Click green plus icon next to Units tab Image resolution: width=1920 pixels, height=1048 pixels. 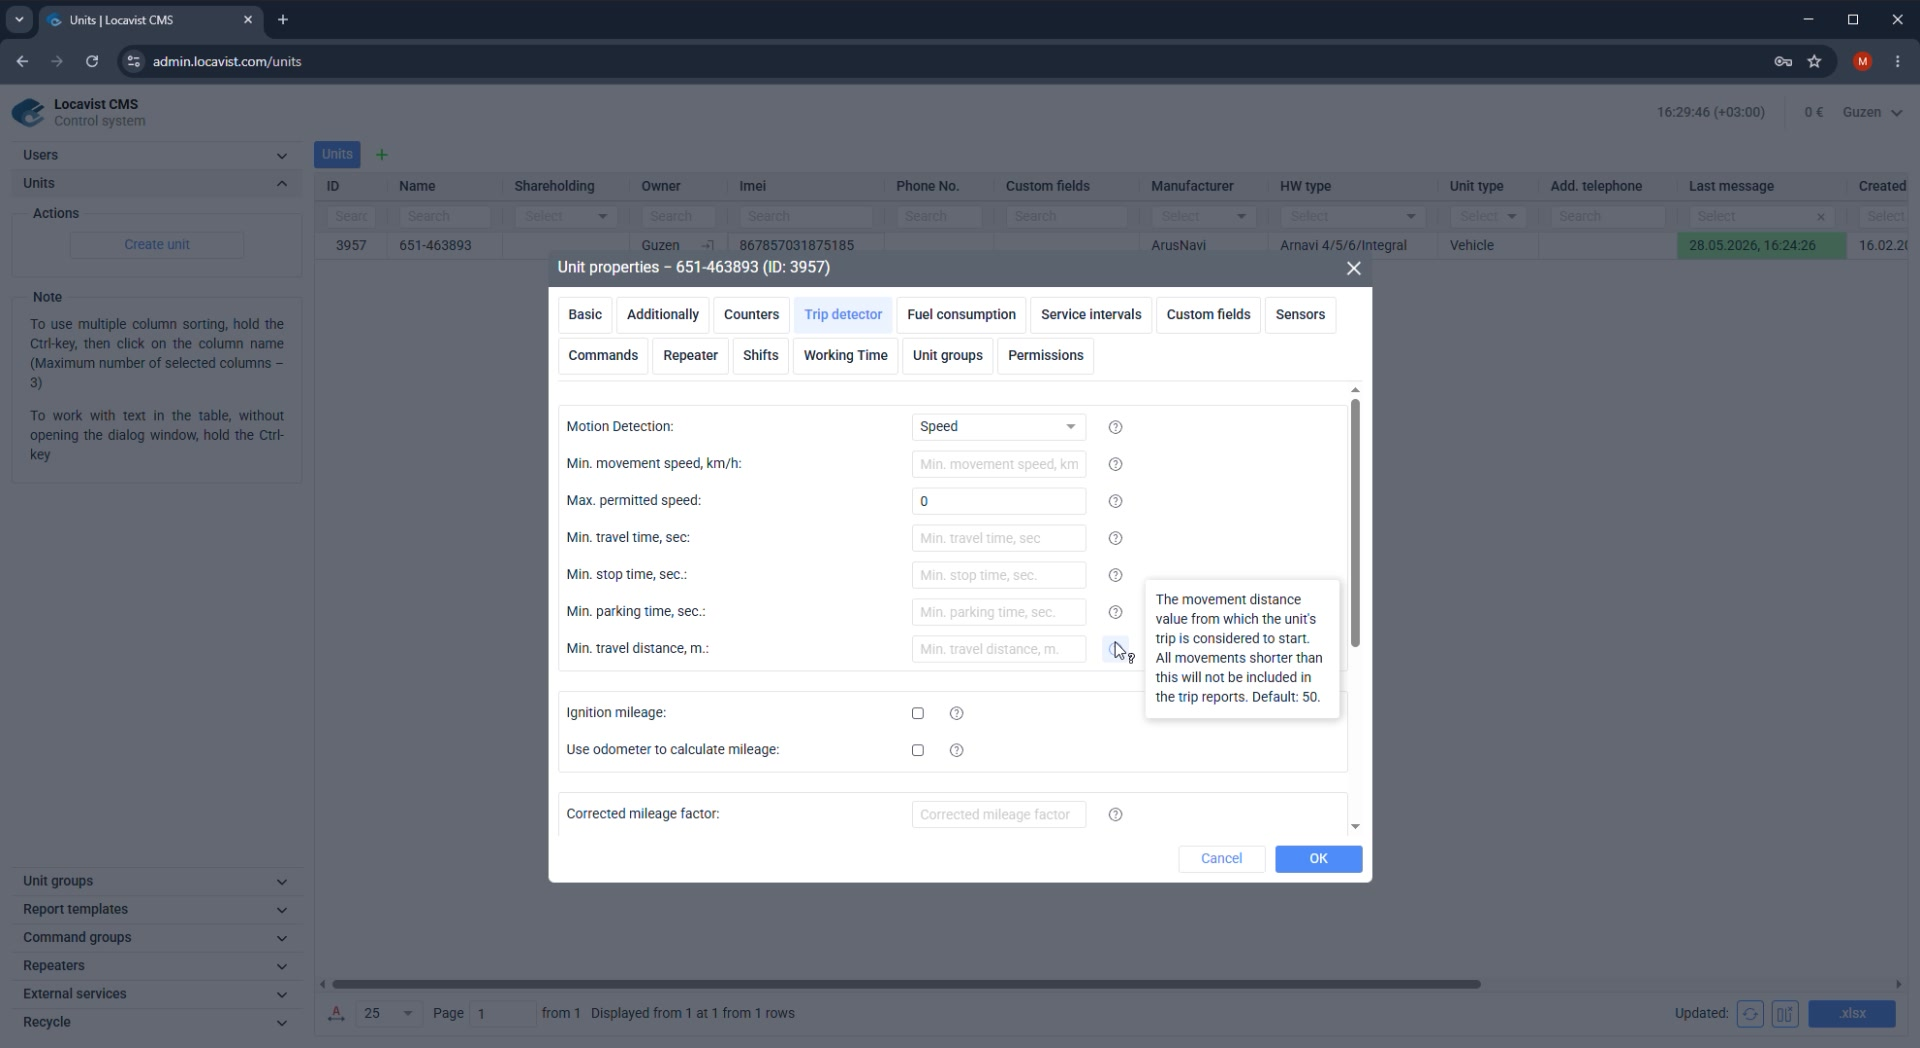[381, 155]
